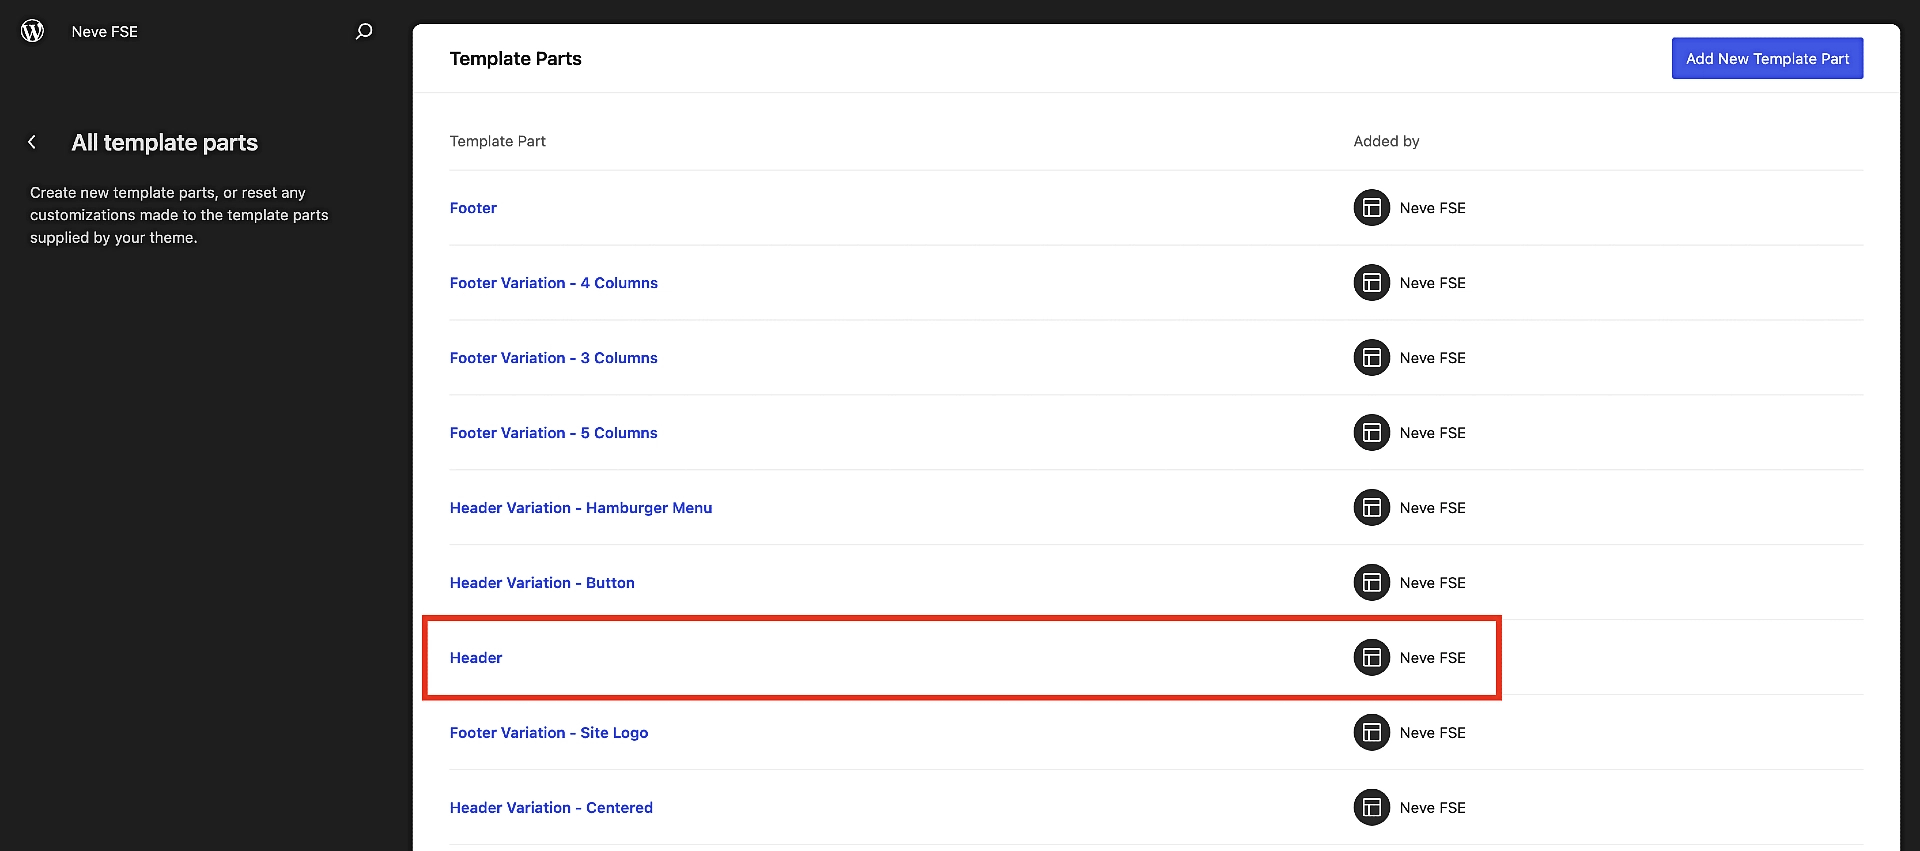Image resolution: width=1920 pixels, height=851 pixels.
Task: Click the Template Part column header
Action: tap(498, 141)
